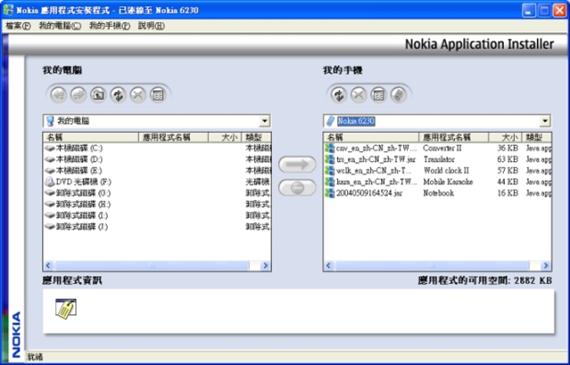Open the Nokia 6230 device dropdown
The width and height of the screenshot is (570, 365).
[545, 121]
